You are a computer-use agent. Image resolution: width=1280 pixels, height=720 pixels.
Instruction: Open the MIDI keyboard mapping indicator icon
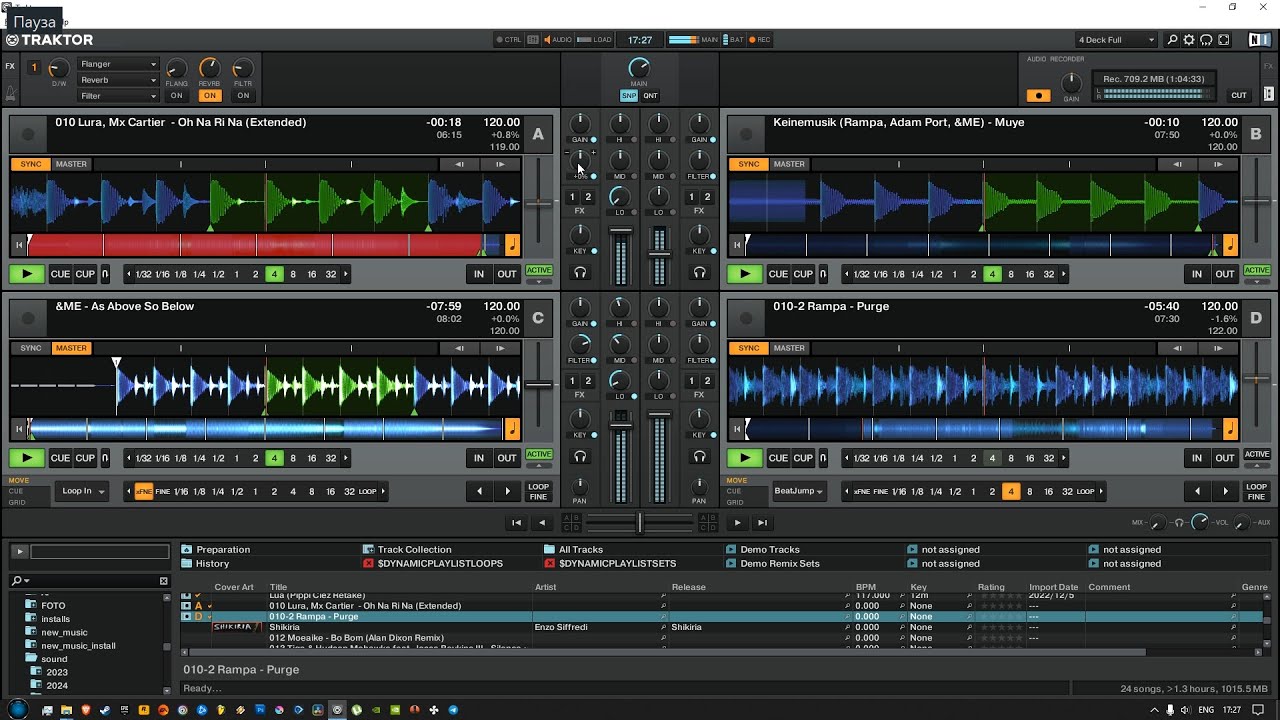[533, 40]
